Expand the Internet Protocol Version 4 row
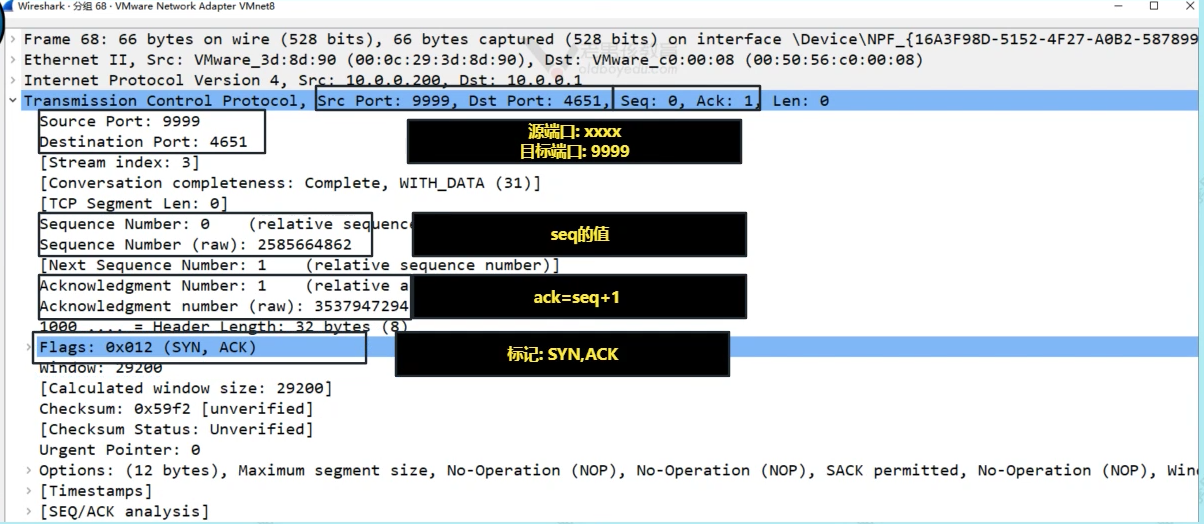Image resolution: width=1204 pixels, height=524 pixels. pyautogui.click(x=12, y=80)
